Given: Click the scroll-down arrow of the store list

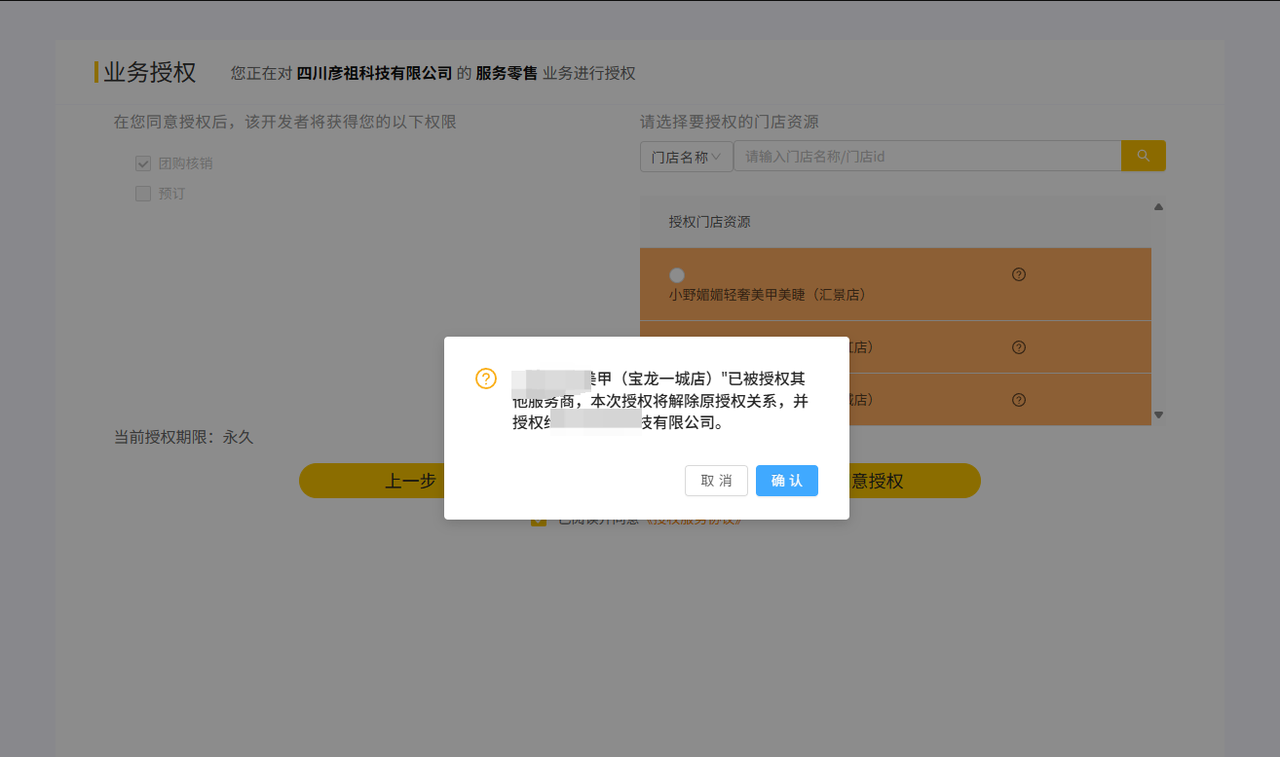Looking at the screenshot, I should [x=1158, y=414].
